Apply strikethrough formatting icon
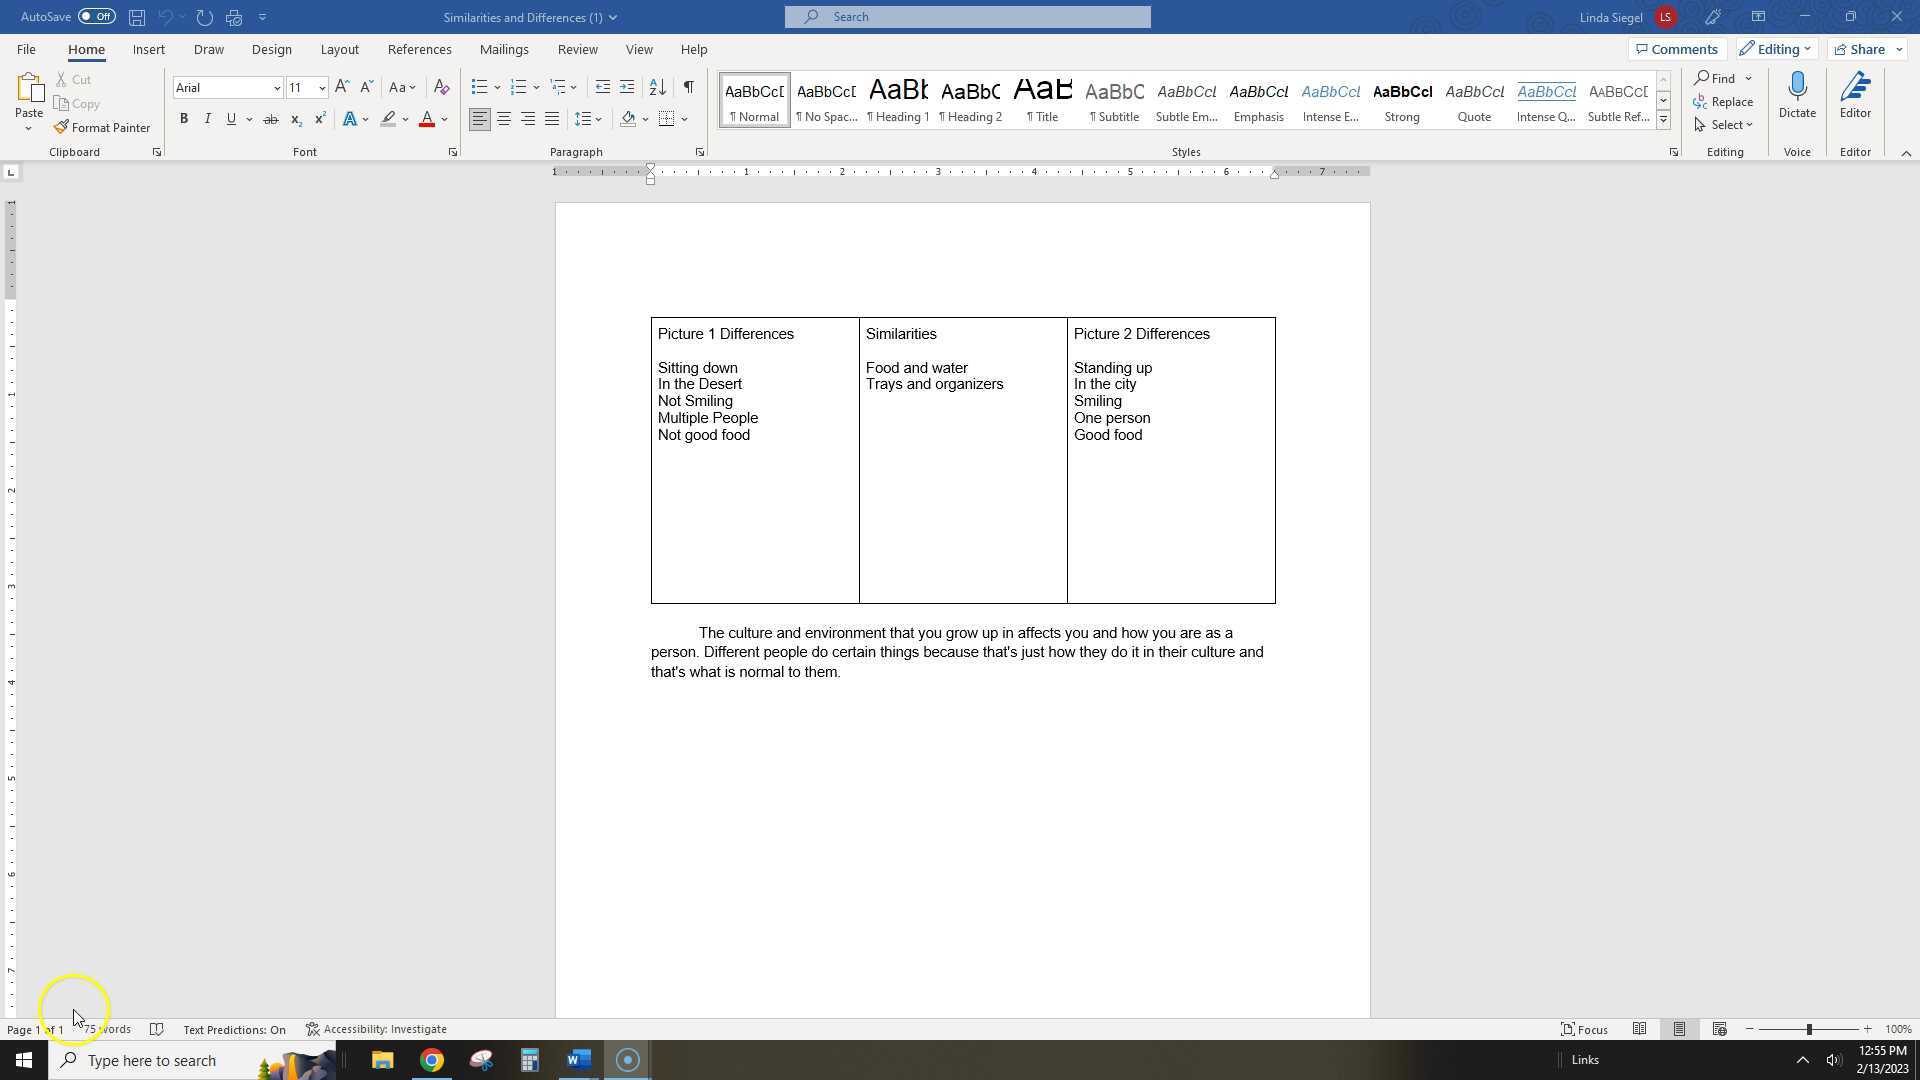Viewport: 1920px width, 1080px height. point(270,119)
